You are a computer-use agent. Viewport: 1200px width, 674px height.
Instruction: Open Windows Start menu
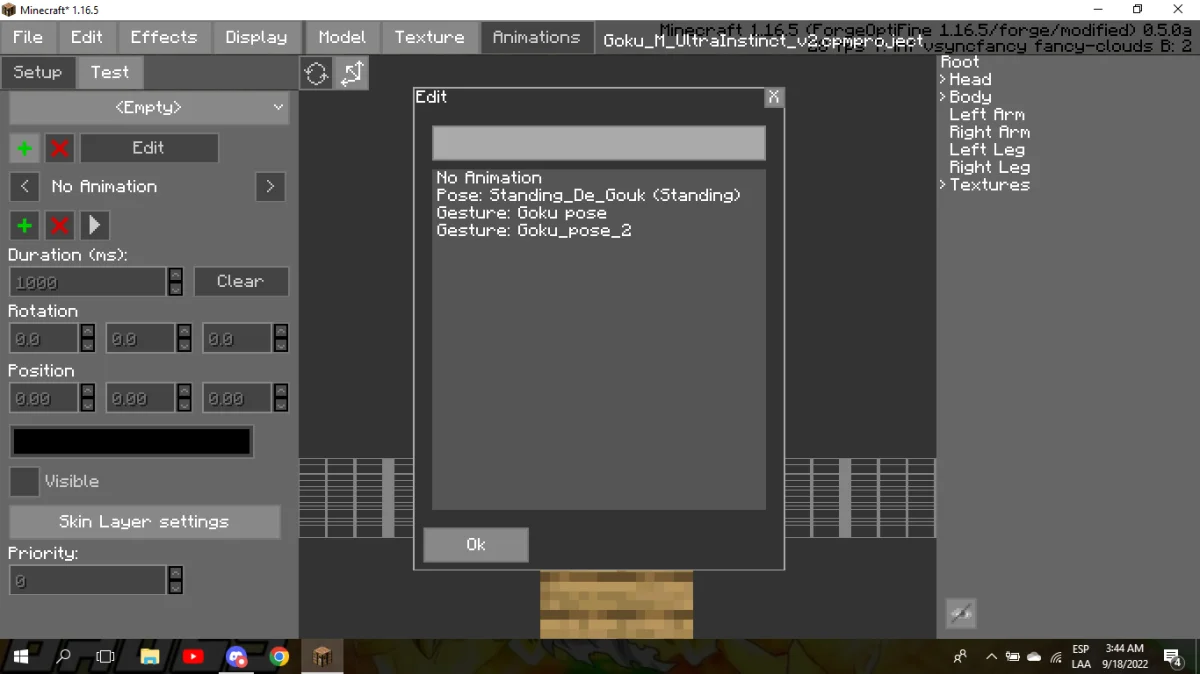pyautogui.click(x=21, y=657)
